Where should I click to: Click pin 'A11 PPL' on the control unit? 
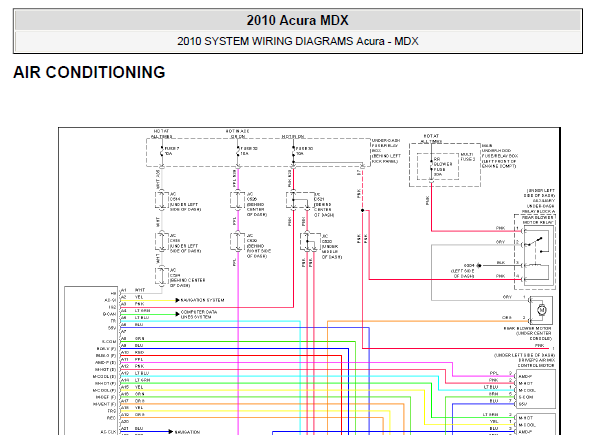coord(132,359)
